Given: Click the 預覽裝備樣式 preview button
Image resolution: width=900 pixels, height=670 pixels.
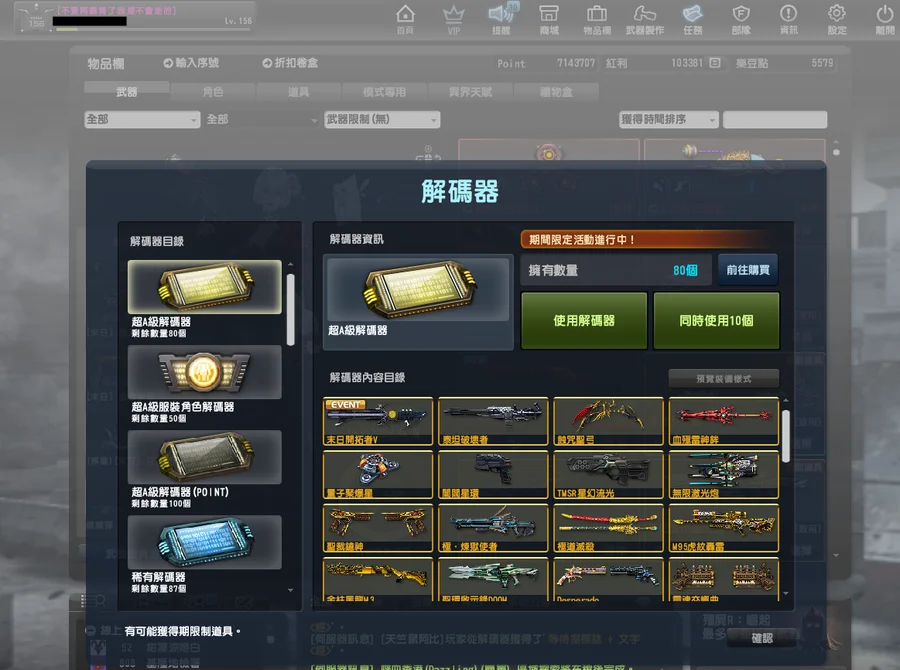Looking at the screenshot, I should [x=724, y=378].
